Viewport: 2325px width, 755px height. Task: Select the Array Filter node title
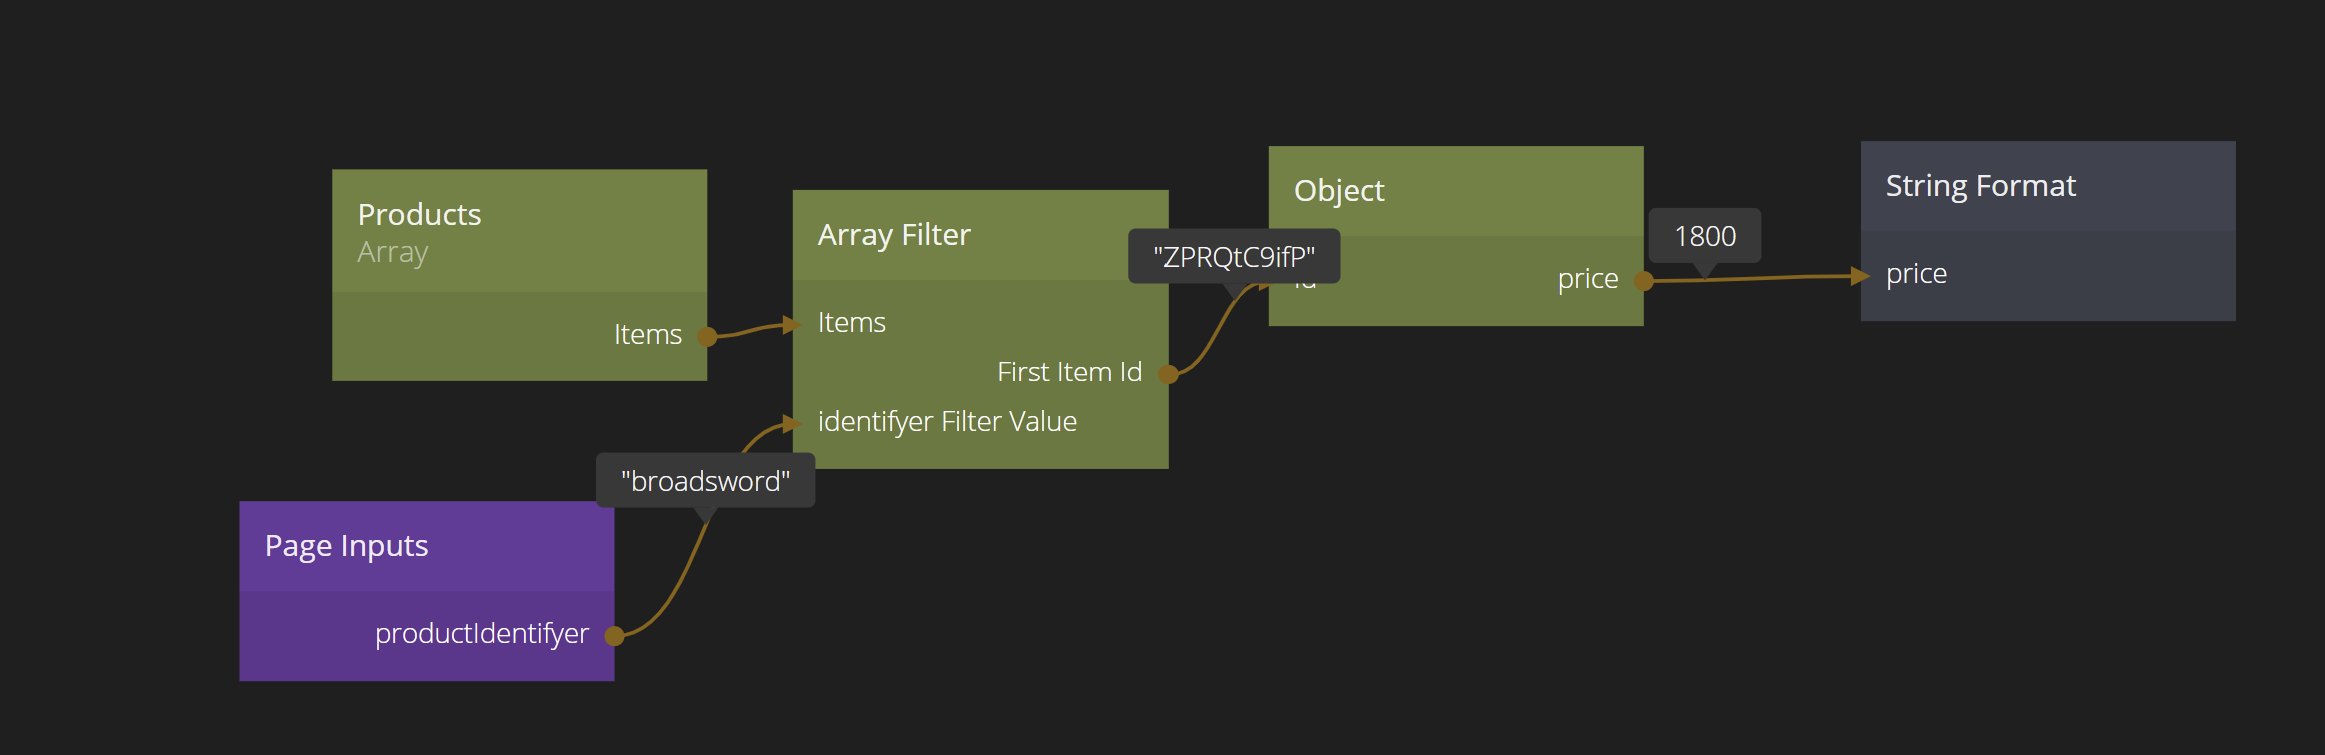(x=894, y=235)
